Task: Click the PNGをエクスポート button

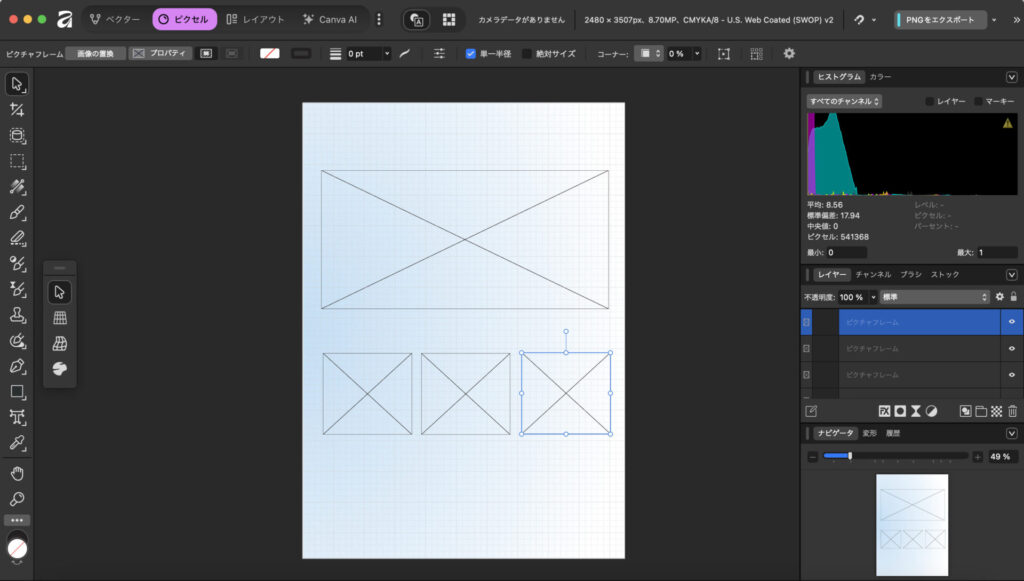Action: pyautogui.click(x=940, y=19)
